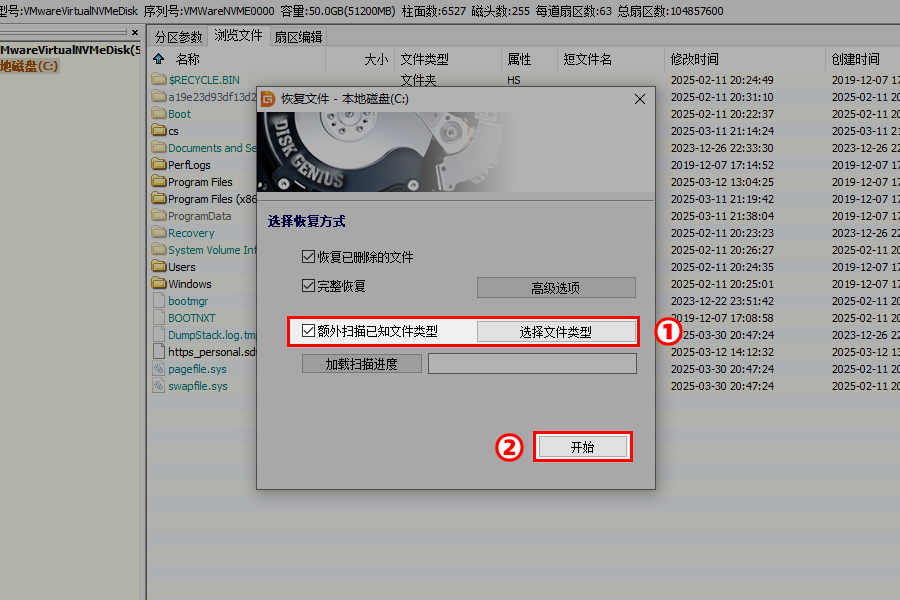Click modified time 2025-03-12 13:04:25
This screenshot has width=900, height=600.
click(722, 182)
